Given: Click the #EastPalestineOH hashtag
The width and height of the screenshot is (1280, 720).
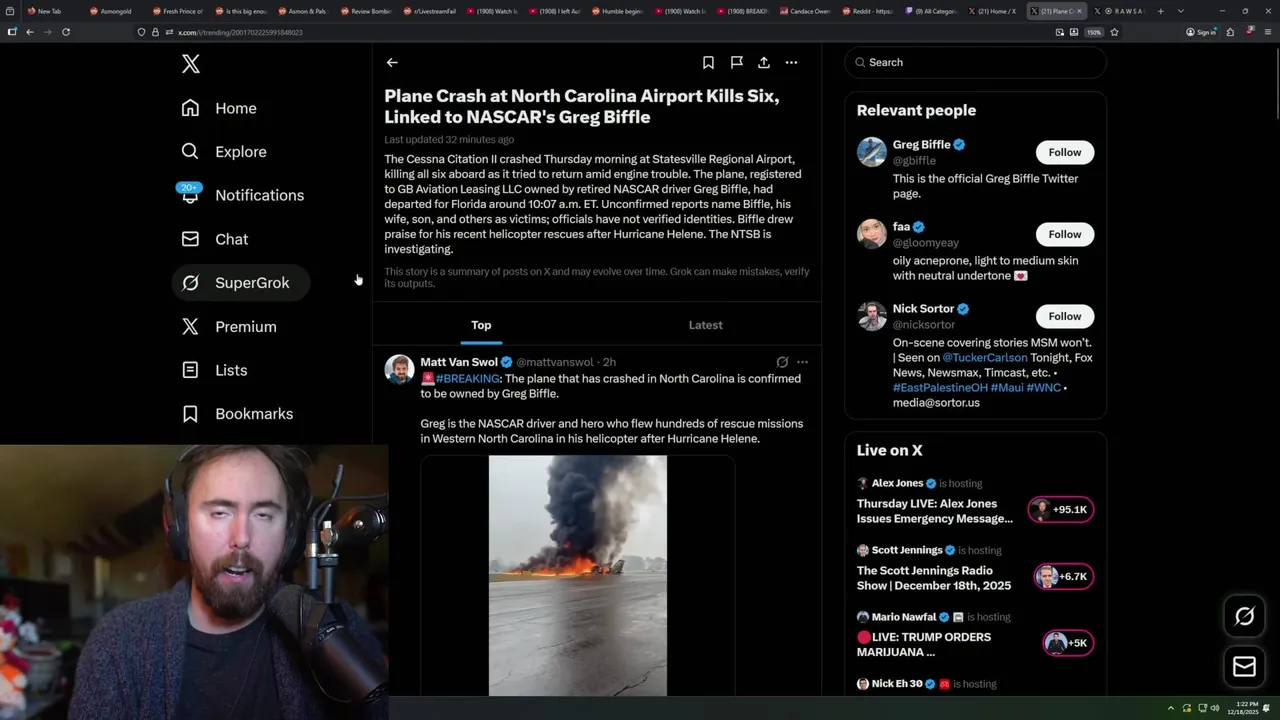Looking at the screenshot, I should tap(940, 387).
